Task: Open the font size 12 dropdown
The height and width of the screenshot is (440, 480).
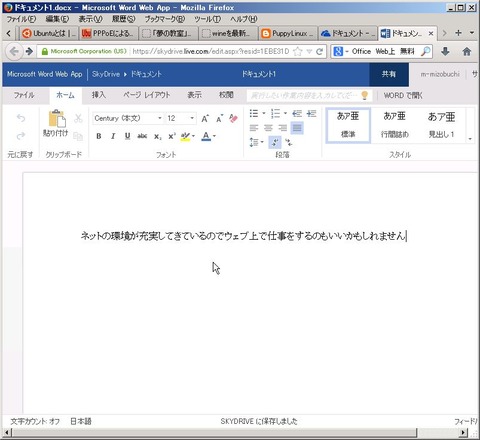Action: click(x=192, y=118)
